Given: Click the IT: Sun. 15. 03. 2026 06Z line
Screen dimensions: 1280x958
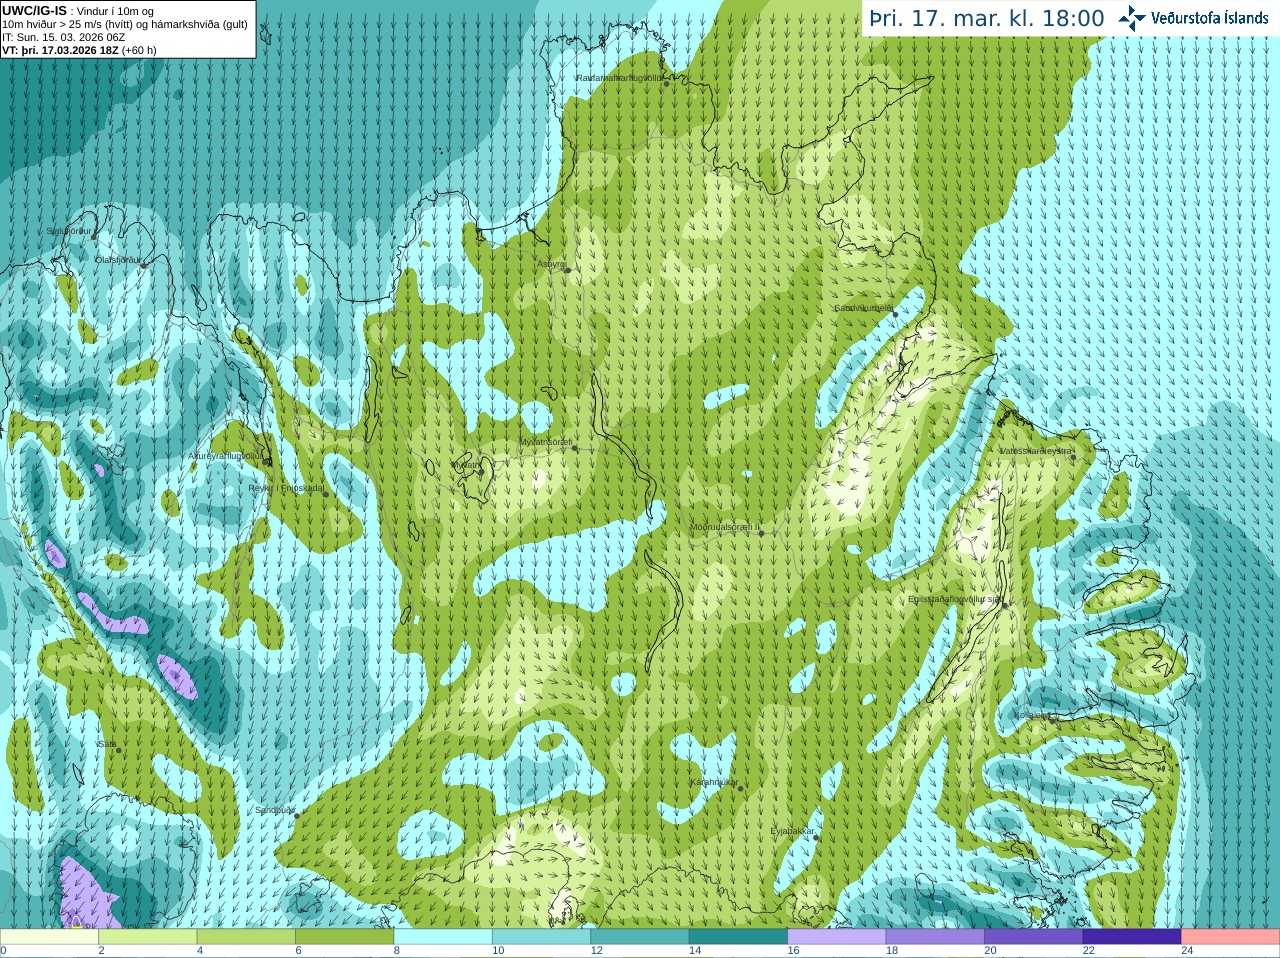Looking at the screenshot, I should 64,37.
